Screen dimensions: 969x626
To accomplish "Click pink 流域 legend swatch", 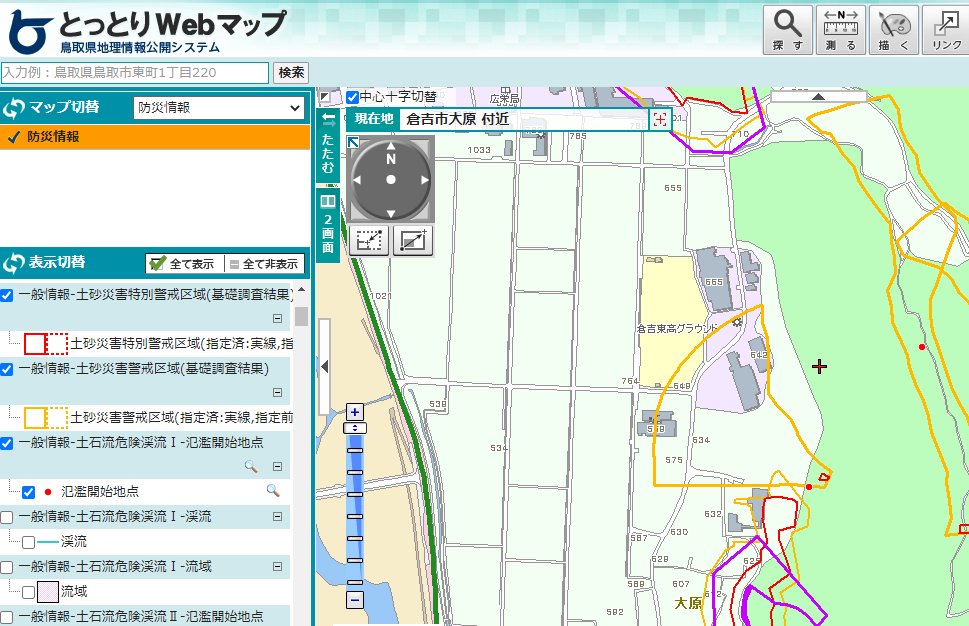I will pyautogui.click(x=48, y=592).
